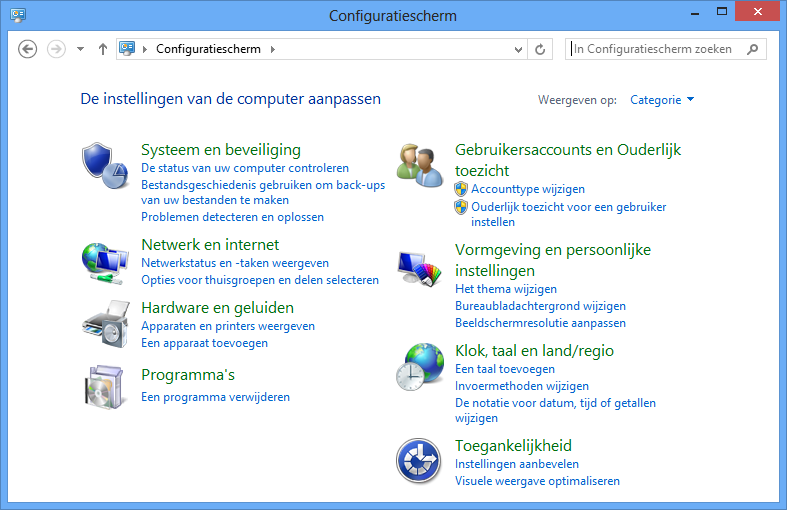Maximize the Configuratiescherm window

pos(722,12)
